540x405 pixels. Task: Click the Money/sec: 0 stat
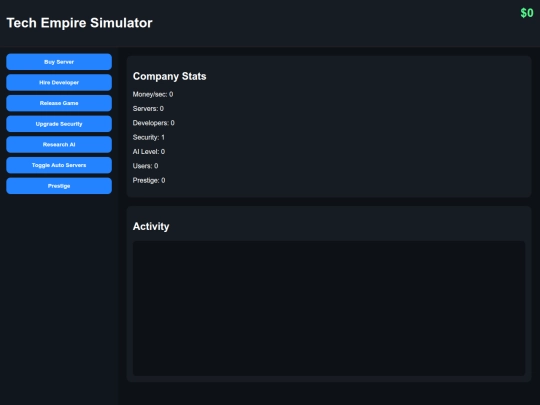[x=153, y=94]
